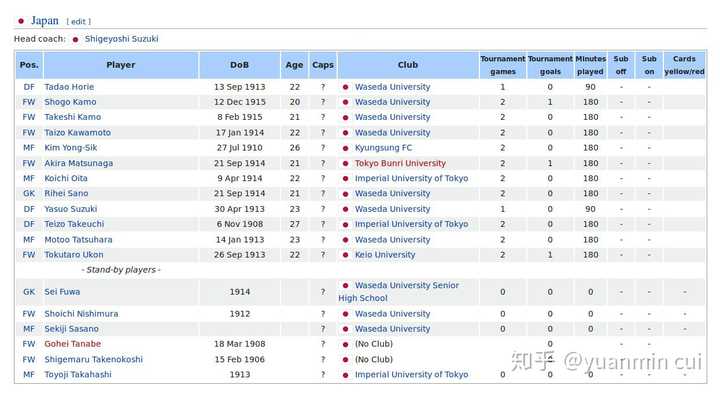
Task: Click flag icon beside Kyungsung FC
Action: pos(345,148)
